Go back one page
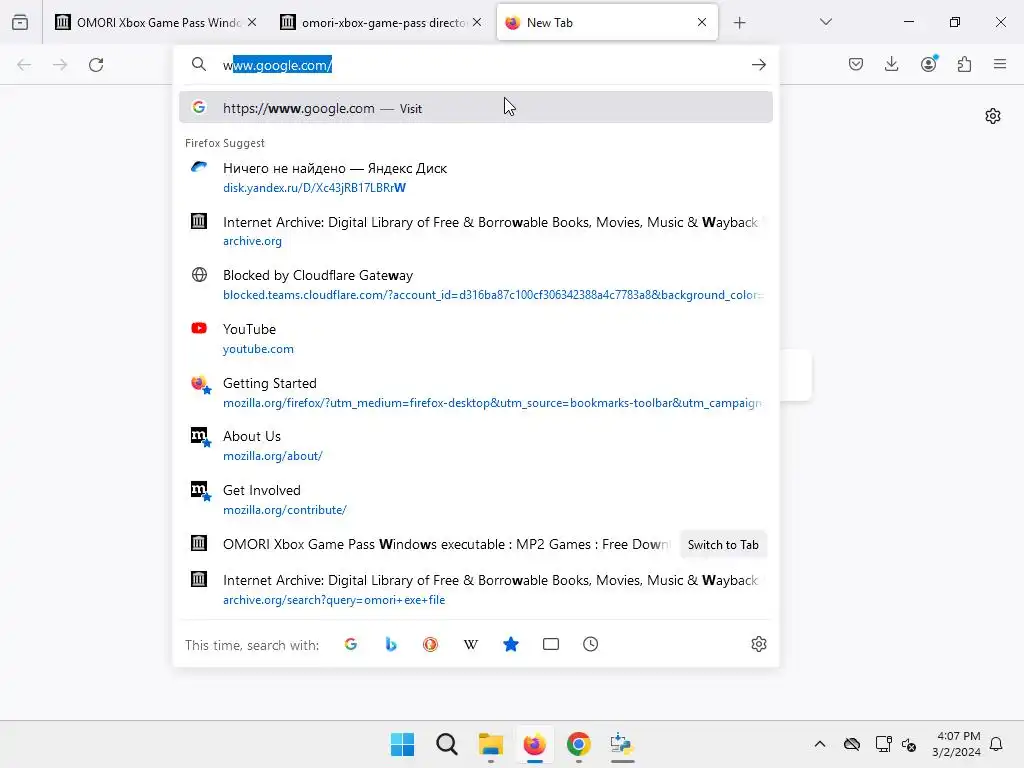Image resolution: width=1024 pixels, height=768 pixels. click(24, 65)
